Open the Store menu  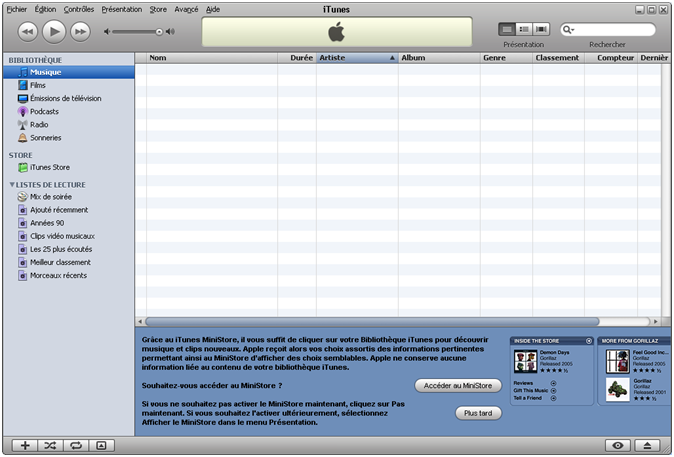tap(158, 9)
